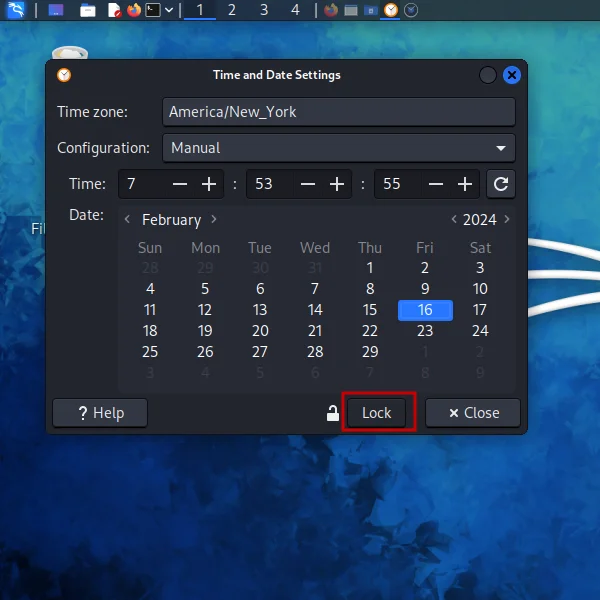The width and height of the screenshot is (600, 600).
Task: Switch to workspace 1
Action: tap(200, 10)
